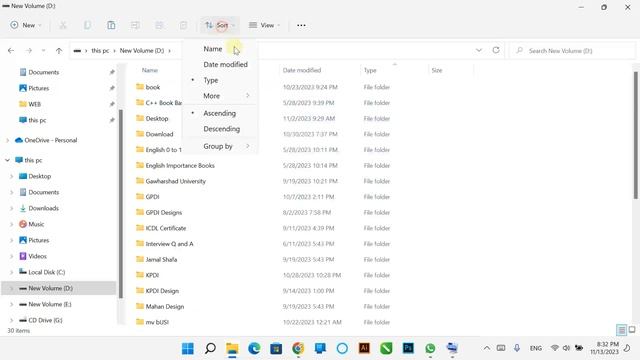Select ICDL Certificate folder
Viewport: 640px width, 360px height.
(x=166, y=228)
